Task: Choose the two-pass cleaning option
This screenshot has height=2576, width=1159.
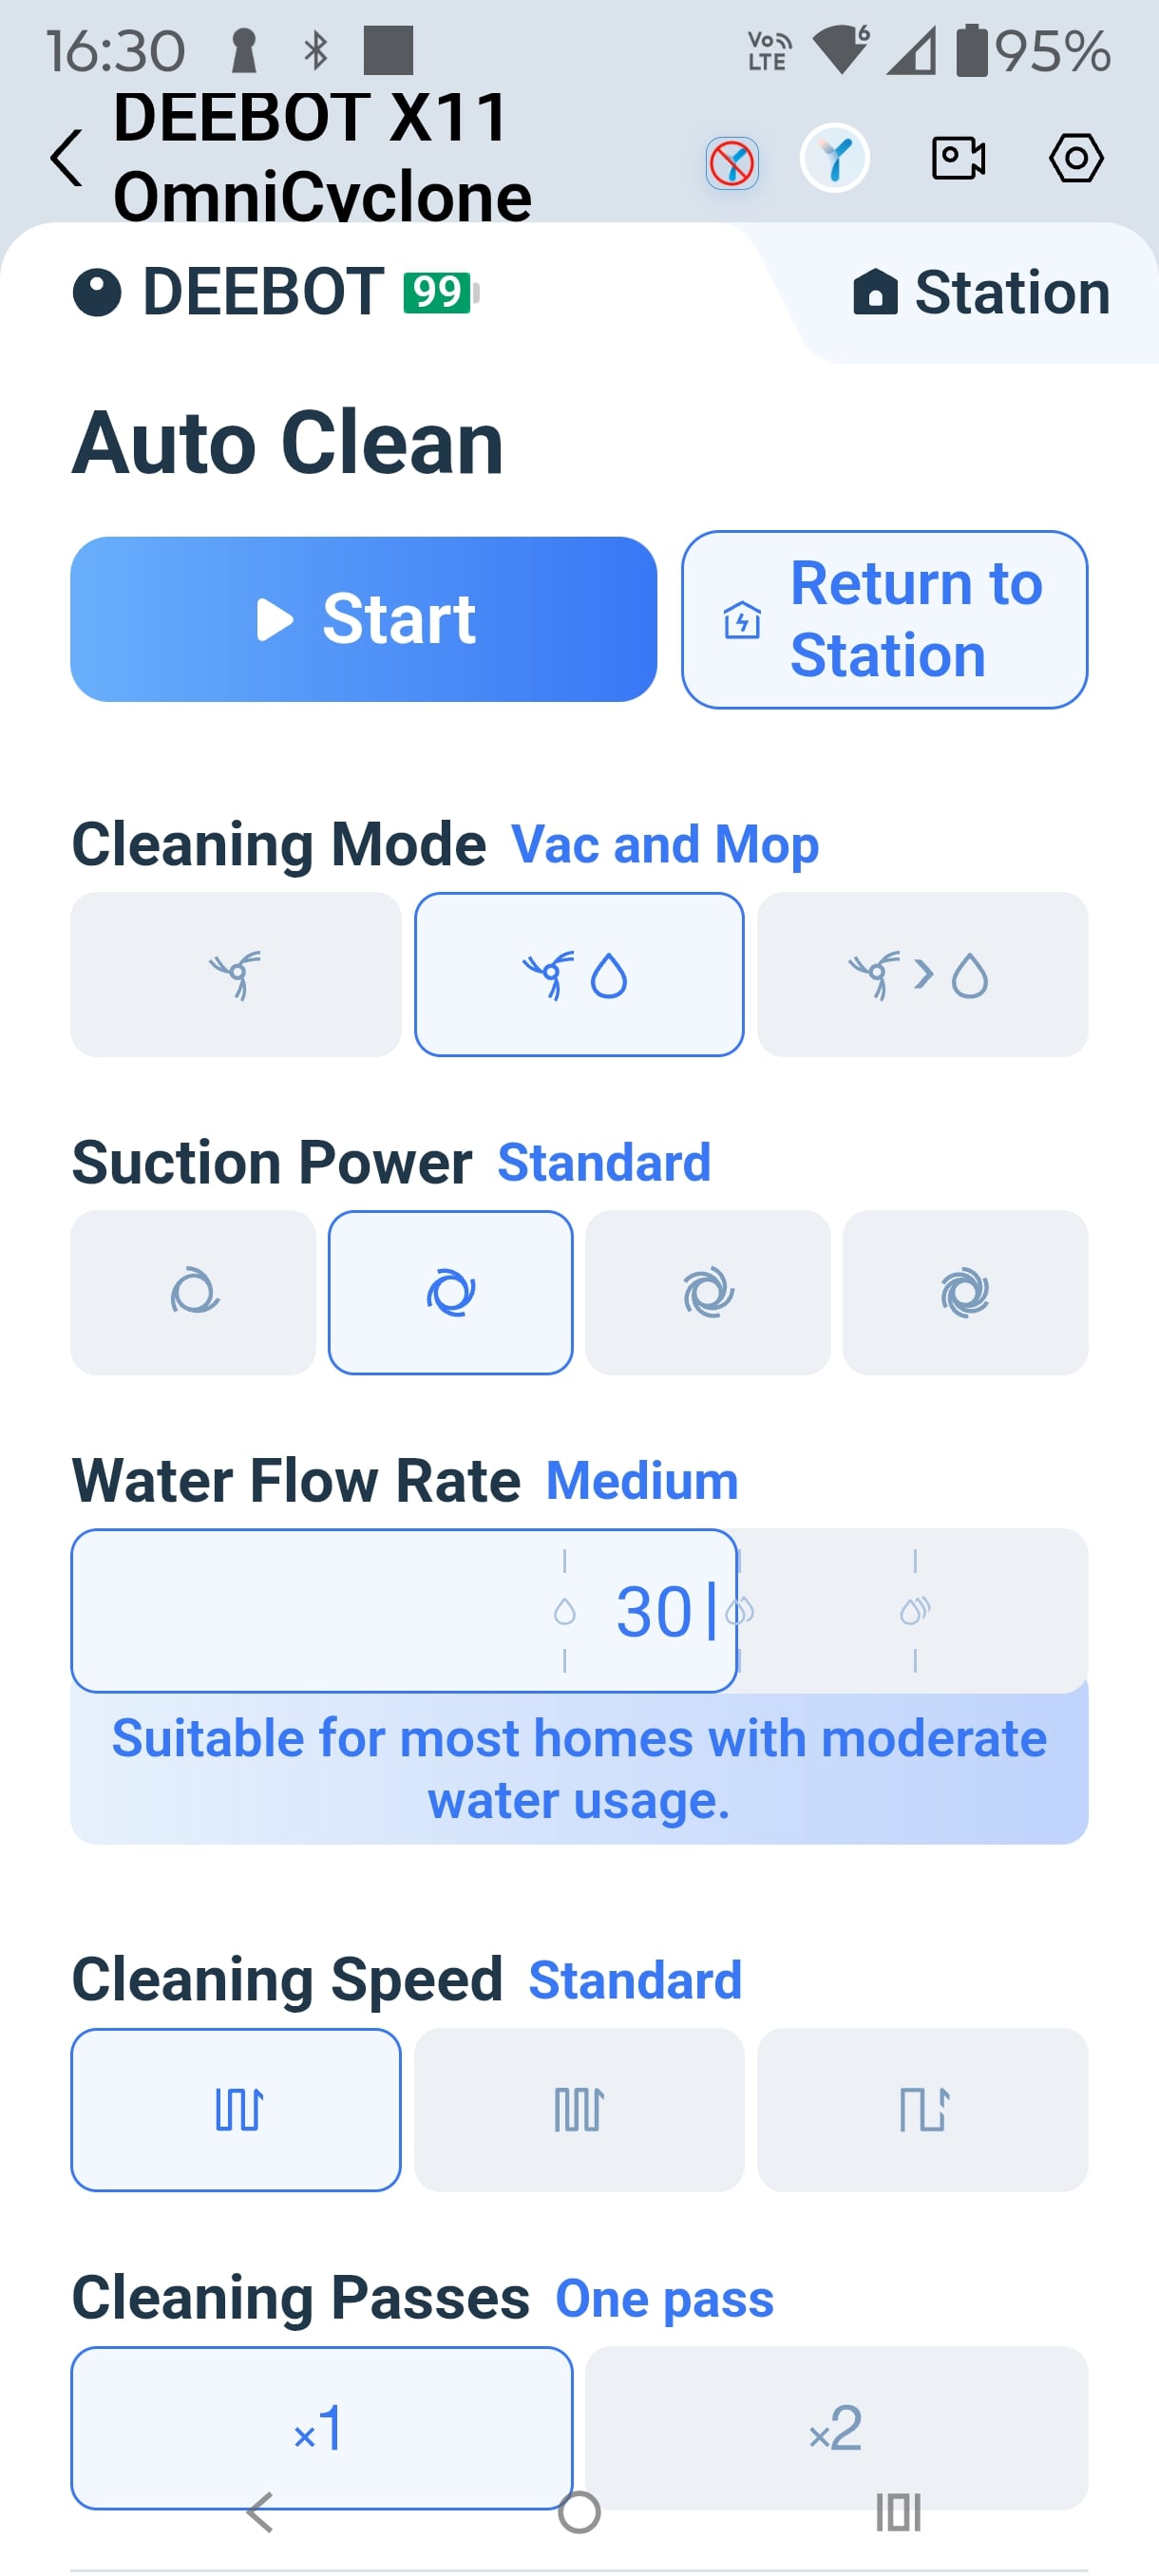Action: [835, 2426]
